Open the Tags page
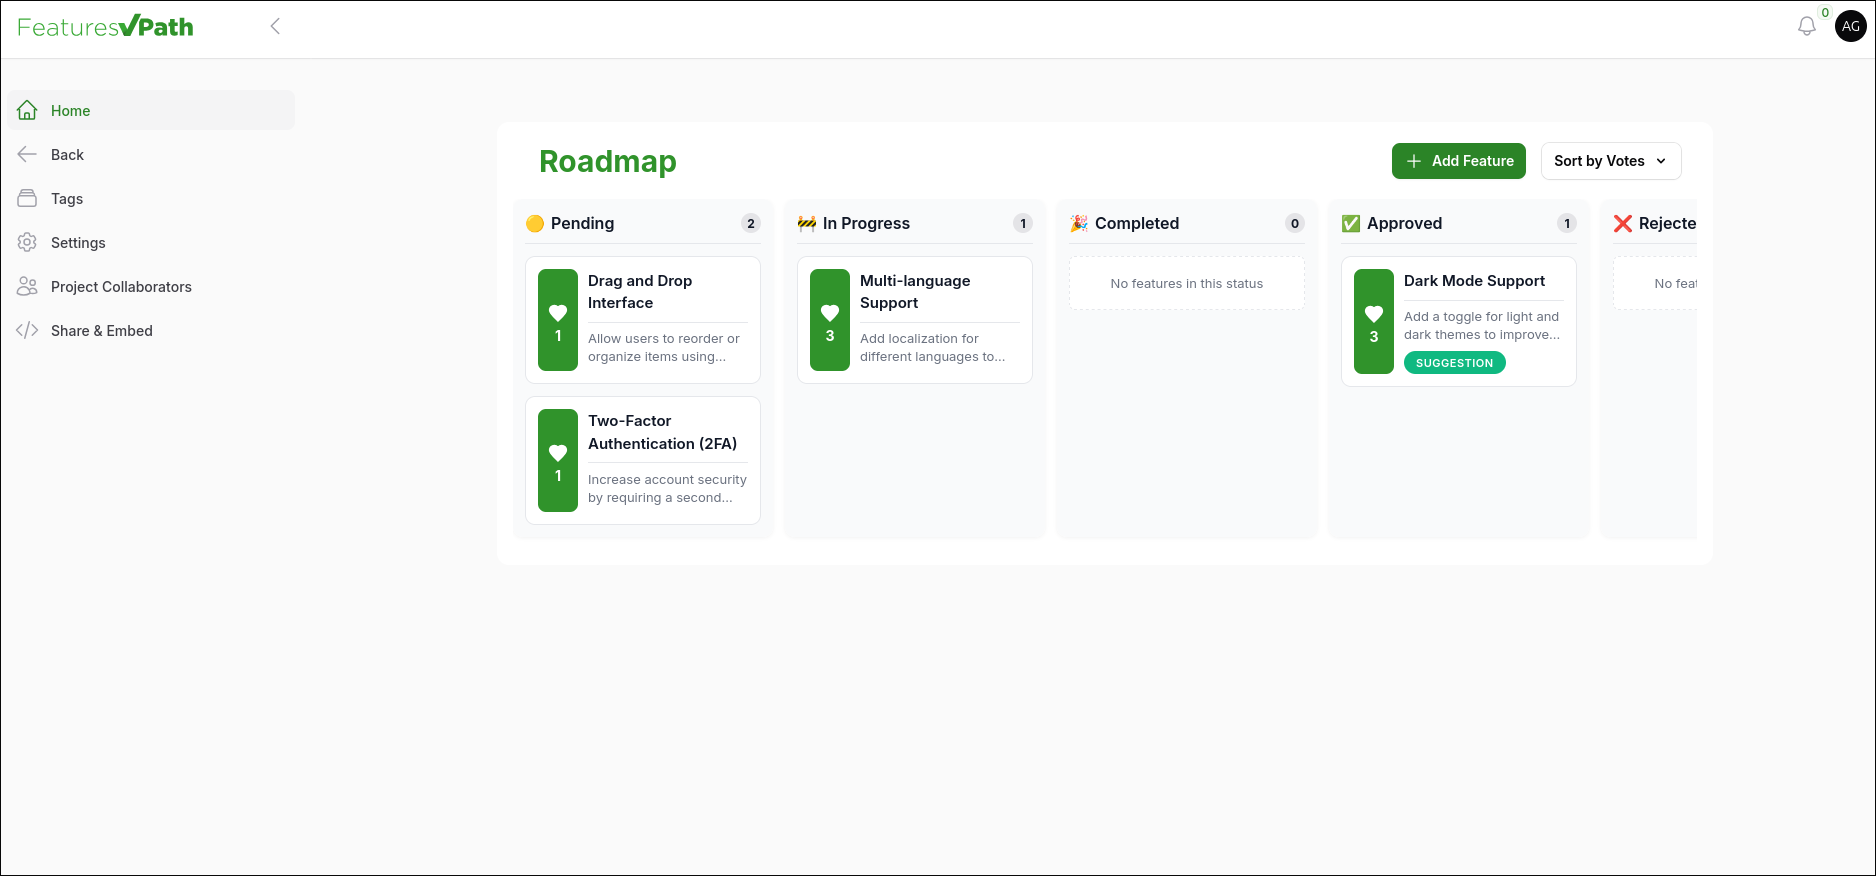The width and height of the screenshot is (1876, 876). pyautogui.click(x=67, y=199)
